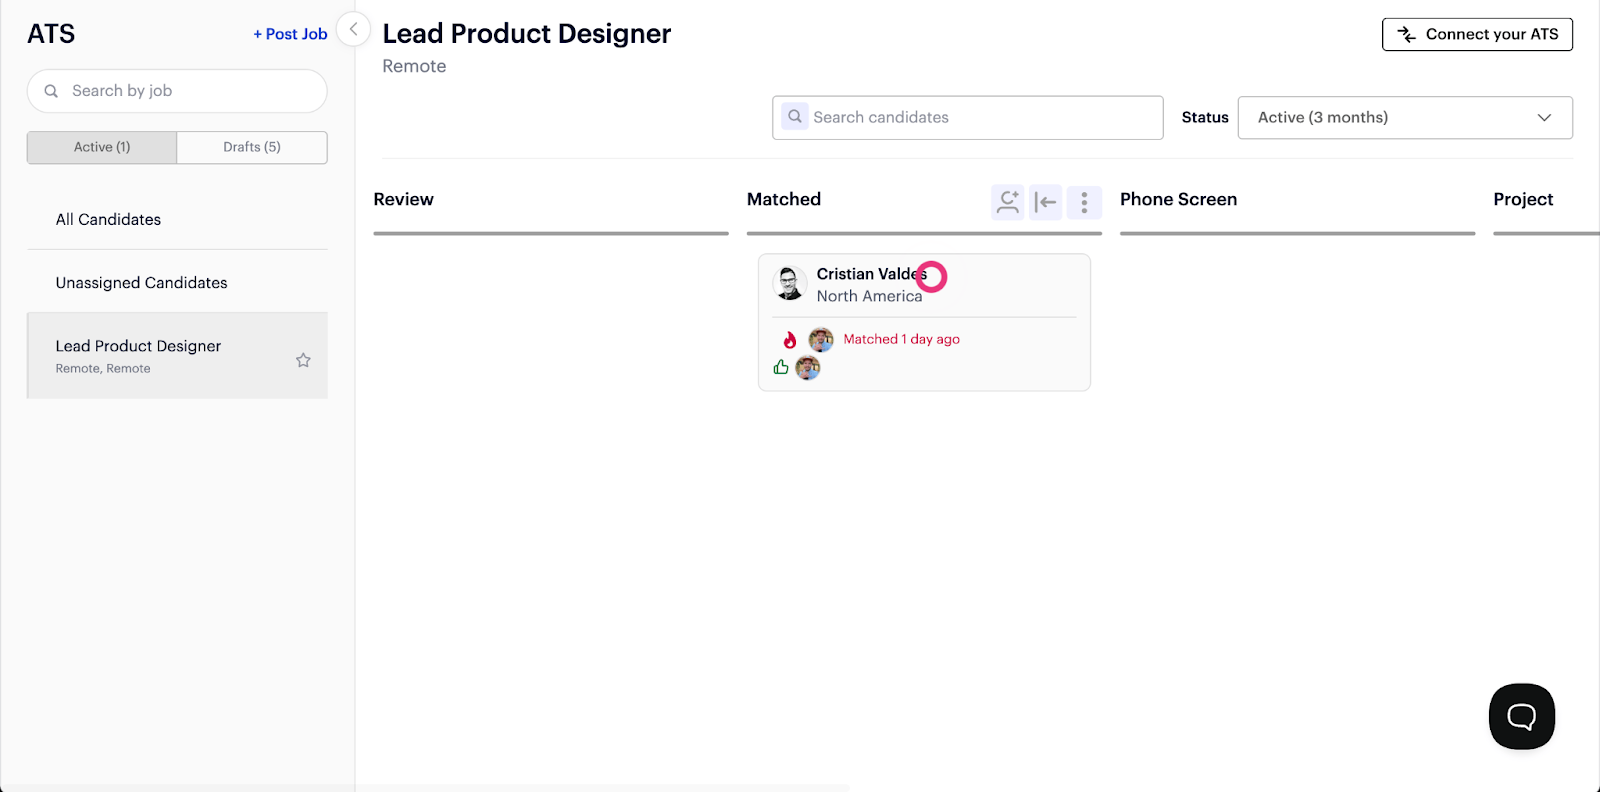Viewport: 1600px width, 792px height.
Task: Click the North America location text
Action: click(x=869, y=296)
